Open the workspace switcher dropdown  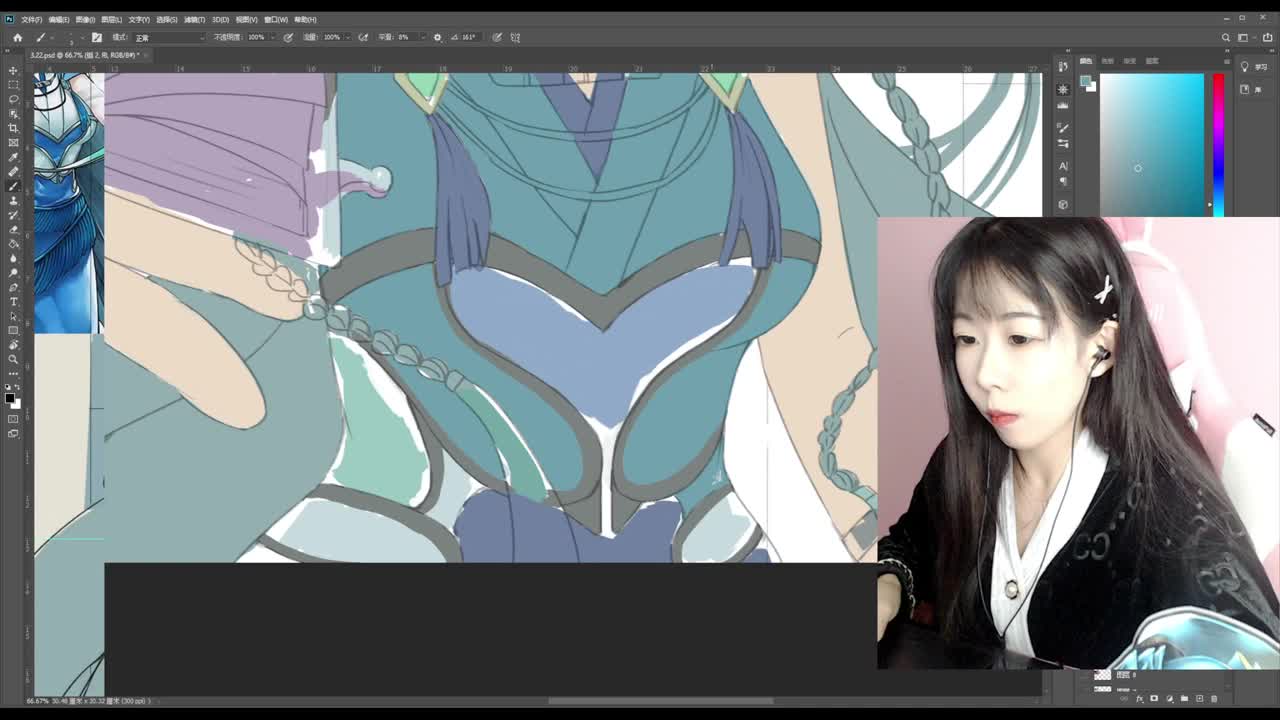(x=1243, y=37)
